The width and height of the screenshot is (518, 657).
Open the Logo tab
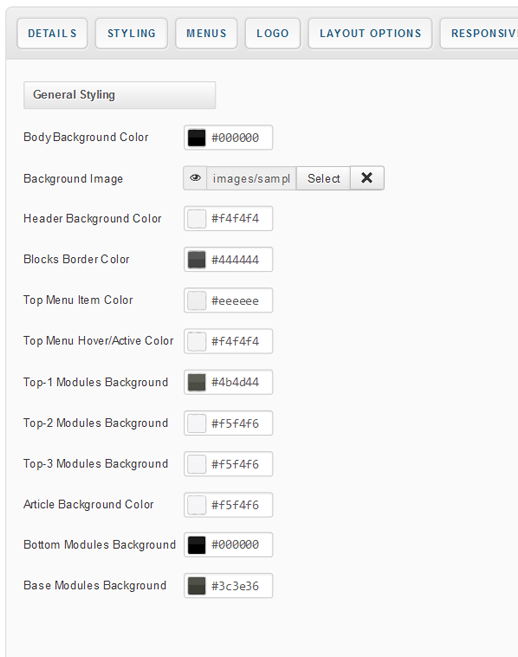[x=273, y=34]
